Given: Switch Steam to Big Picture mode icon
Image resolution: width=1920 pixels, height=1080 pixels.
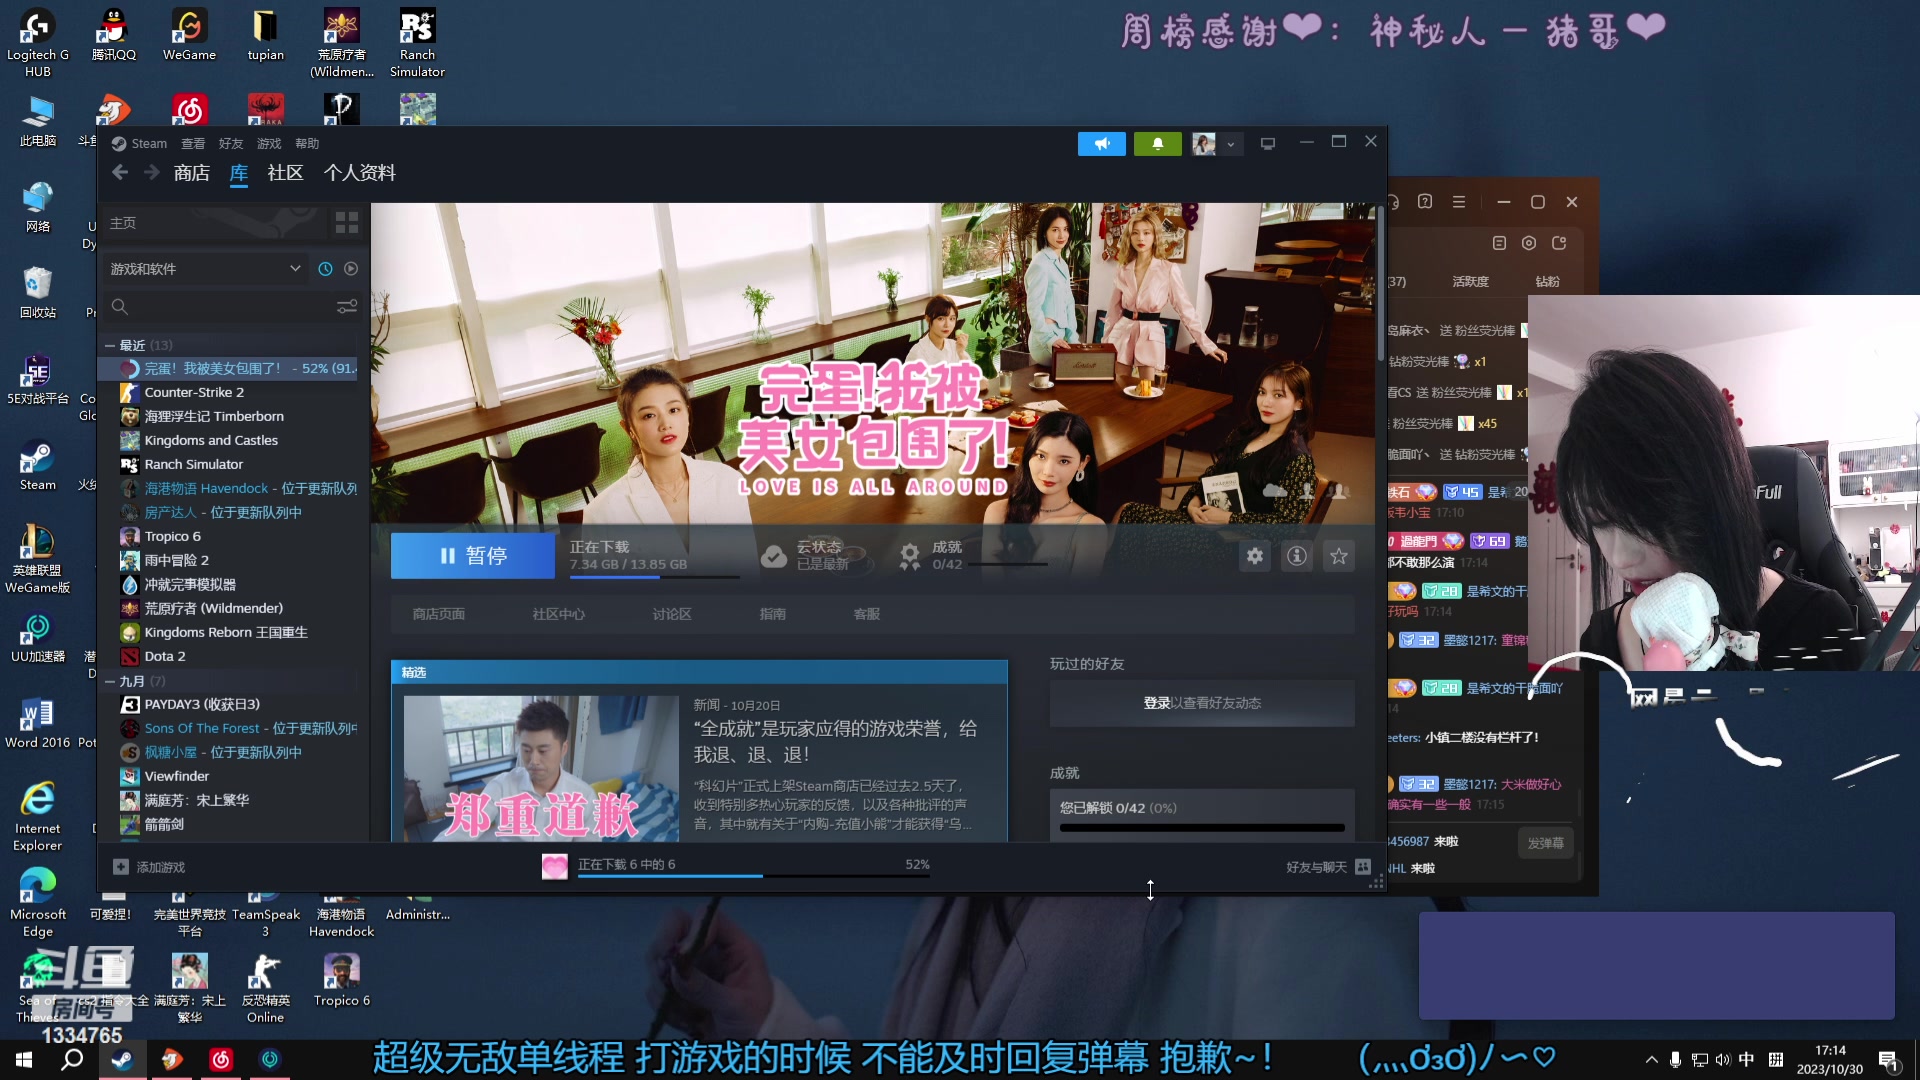Looking at the screenshot, I should pos(1267,144).
